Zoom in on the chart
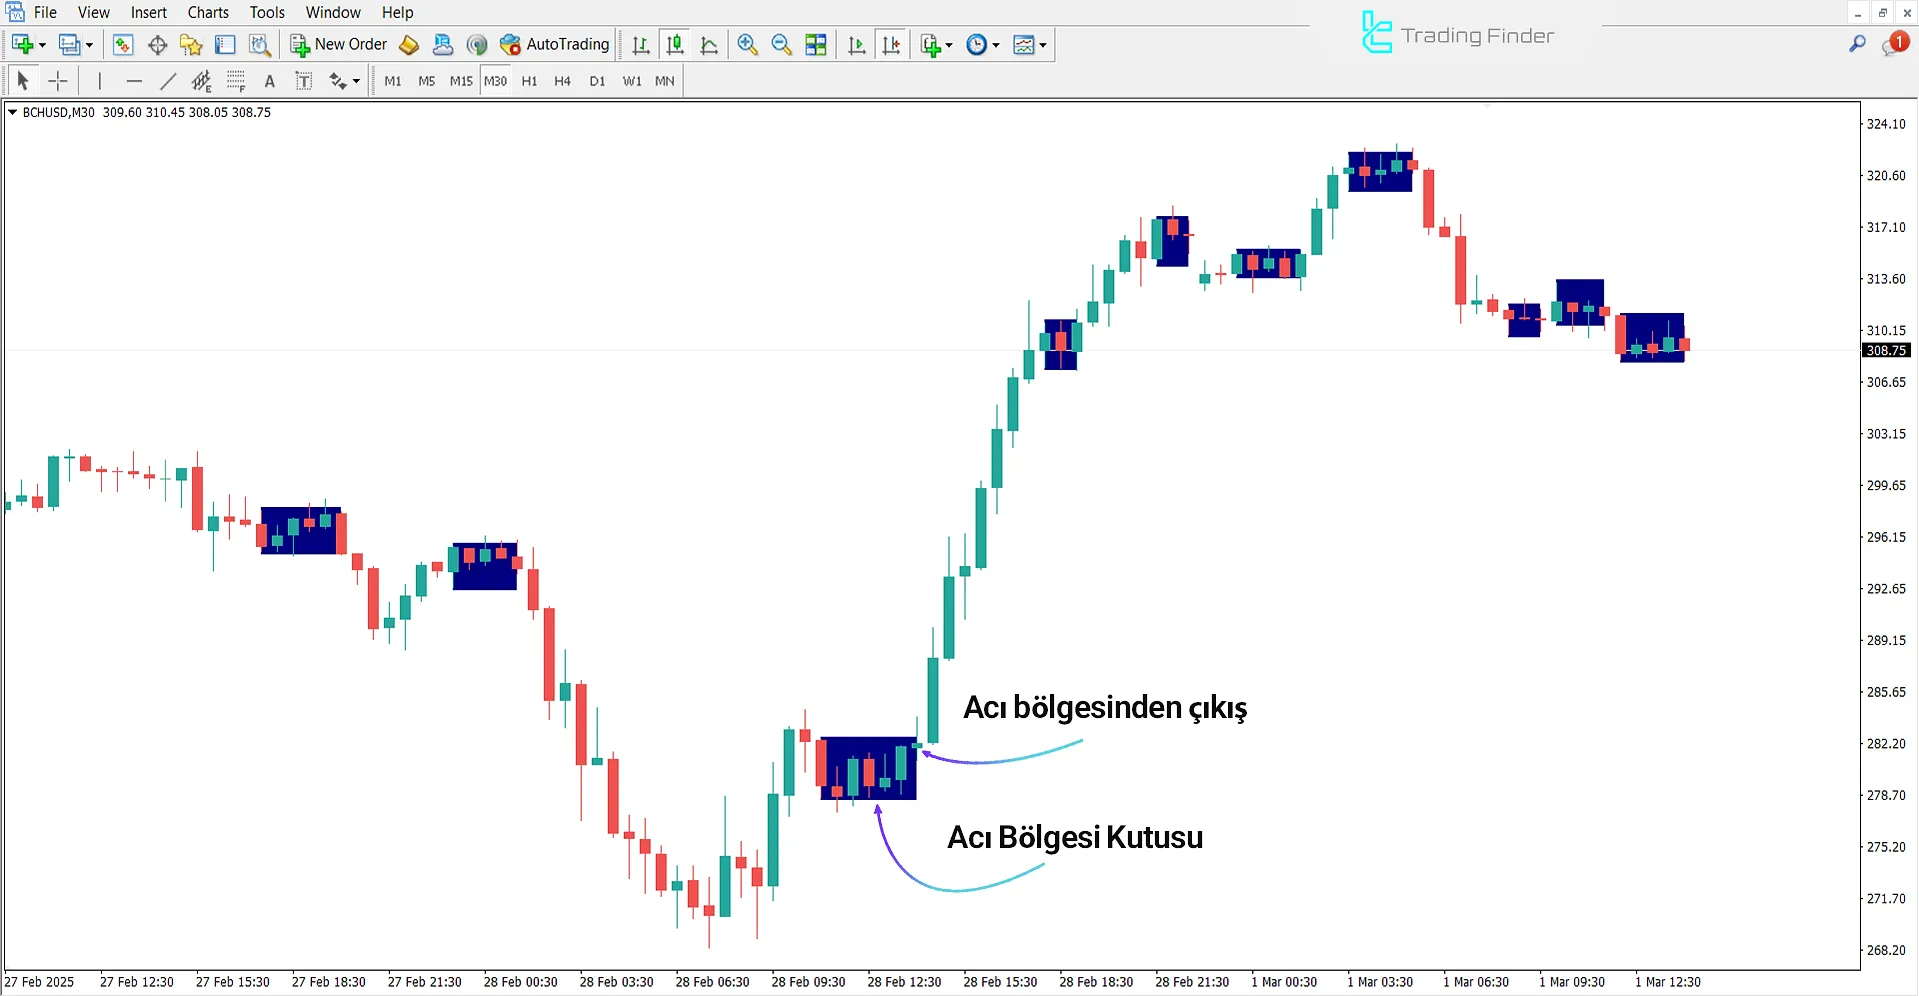Image resolution: width=1919 pixels, height=996 pixels. 747,44
